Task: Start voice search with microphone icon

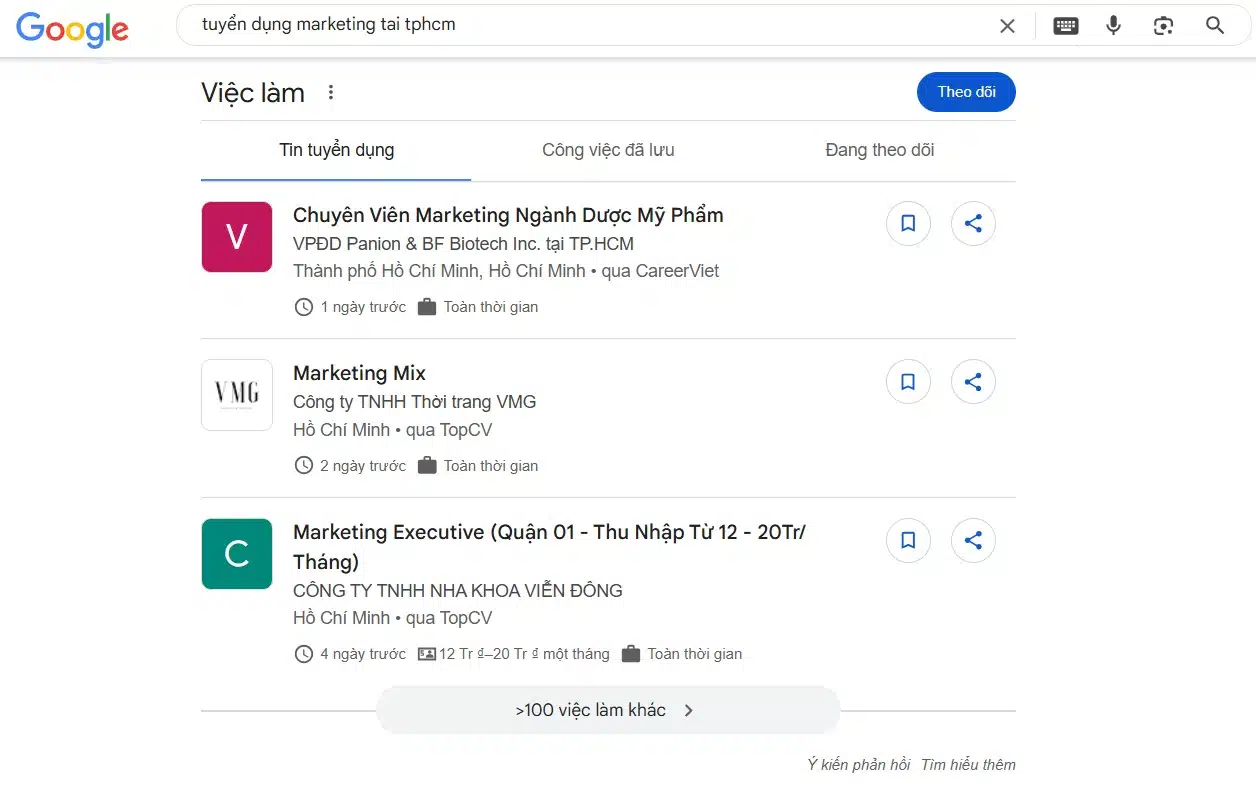Action: pos(1113,26)
